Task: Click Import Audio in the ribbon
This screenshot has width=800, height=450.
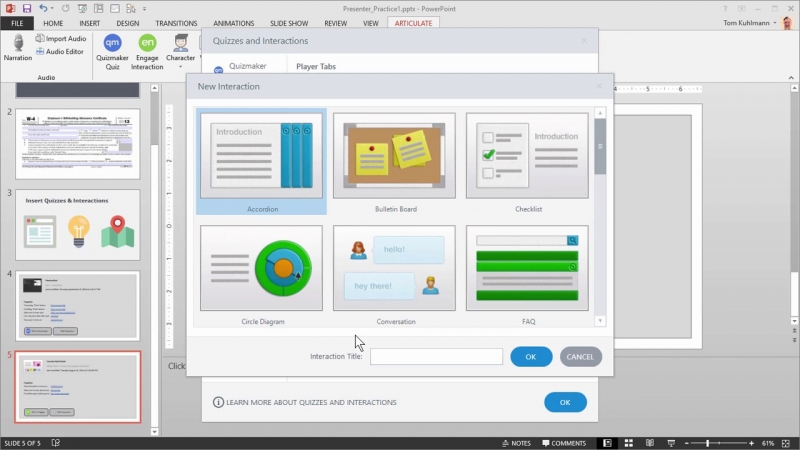Action: (61, 39)
